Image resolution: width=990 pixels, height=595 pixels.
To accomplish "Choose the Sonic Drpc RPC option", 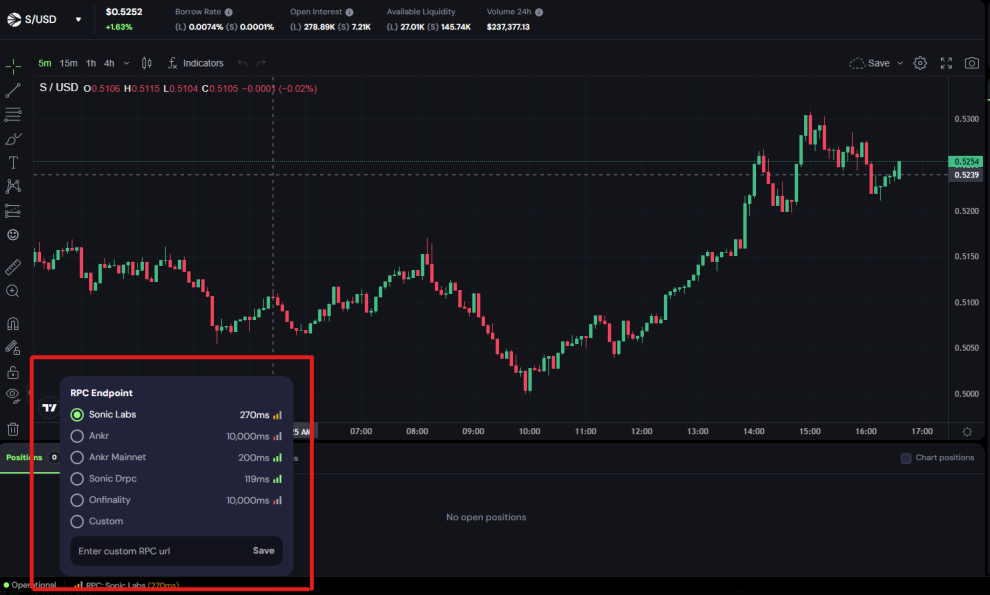I will pos(77,479).
